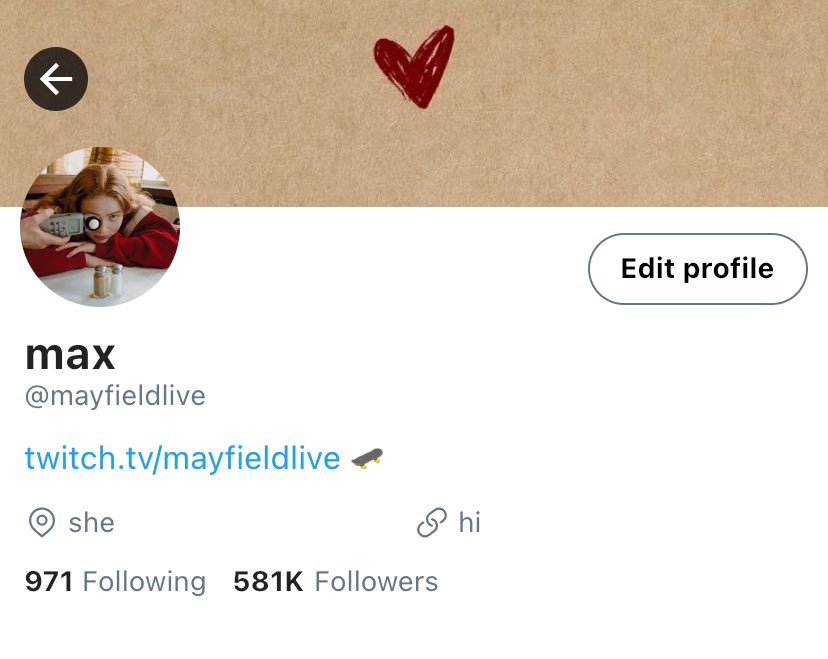Open the website link labeled hi
Image resolution: width=828 pixels, height=659 pixels.
[469, 523]
